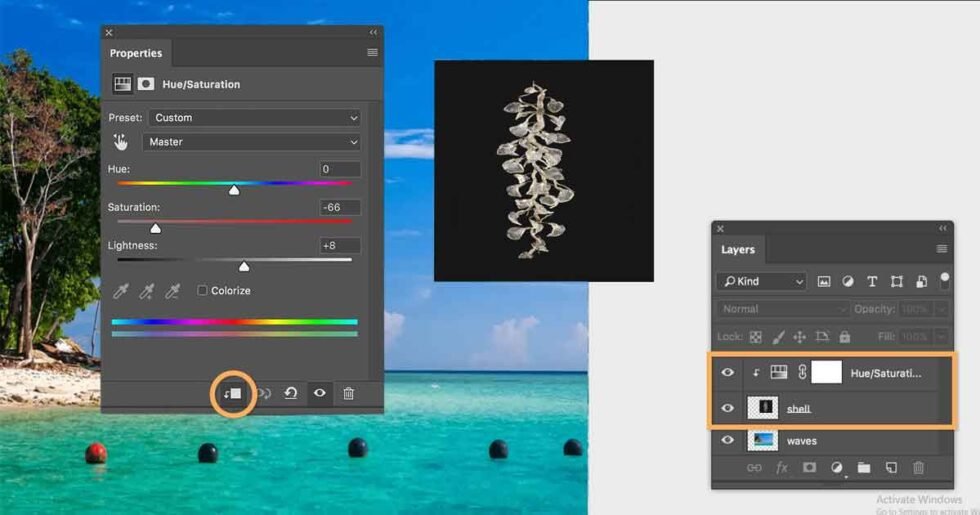Create a new group folder icon

(x=864, y=468)
